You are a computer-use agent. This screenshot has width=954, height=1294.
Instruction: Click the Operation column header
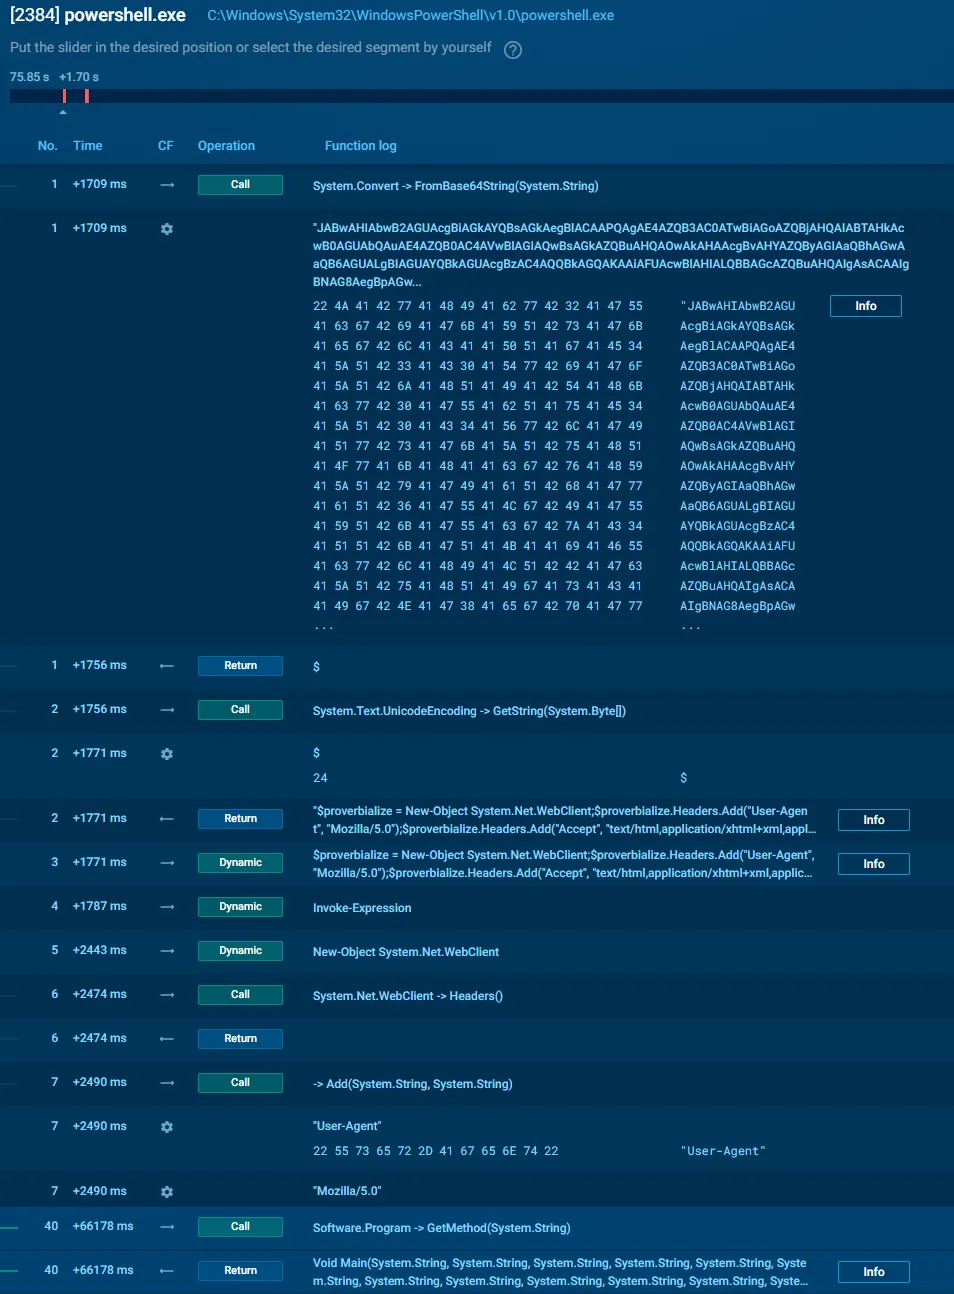pyautogui.click(x=226, y=146)
